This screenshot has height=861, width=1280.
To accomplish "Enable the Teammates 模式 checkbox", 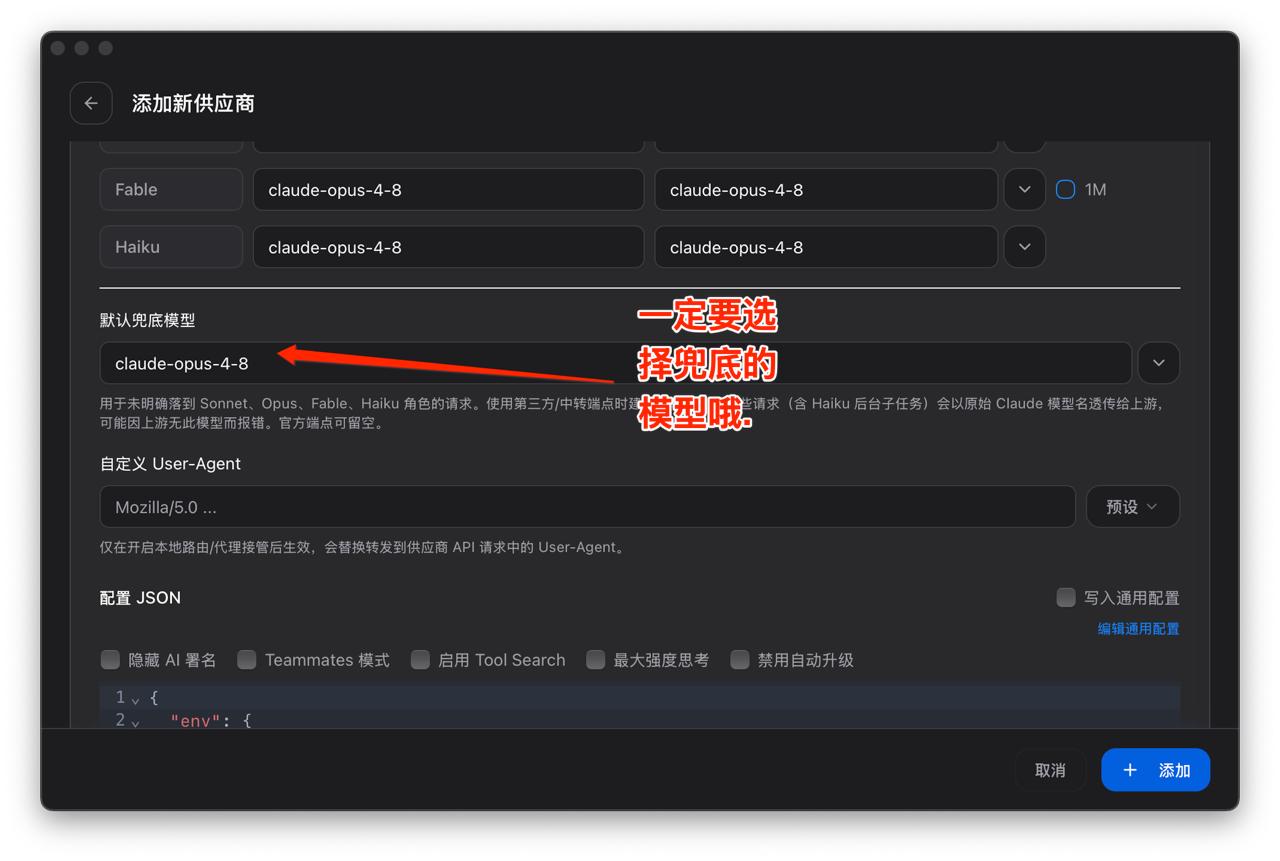I will pyautogui.click(x=246, y=660).
